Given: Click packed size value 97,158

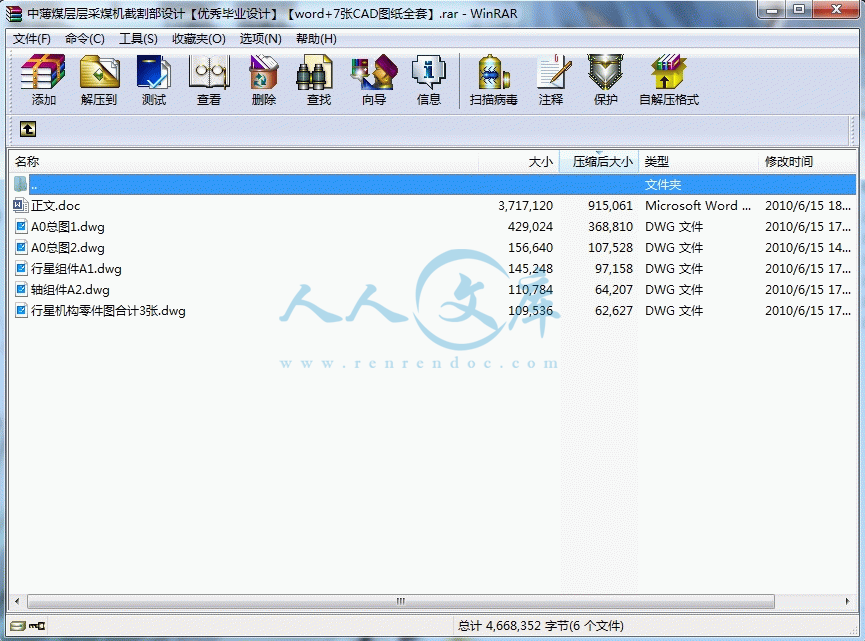Looking at the screenshot, I should (x=614, y=269).
